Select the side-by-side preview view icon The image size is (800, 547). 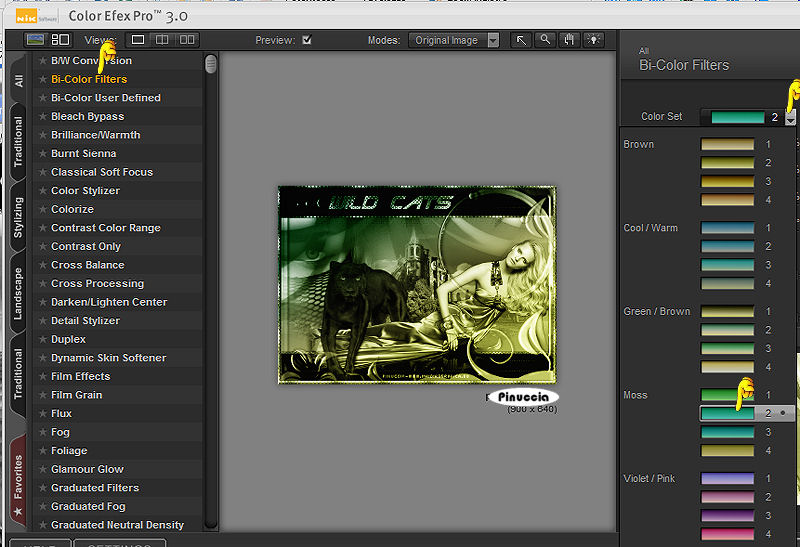tap(187, 40)
